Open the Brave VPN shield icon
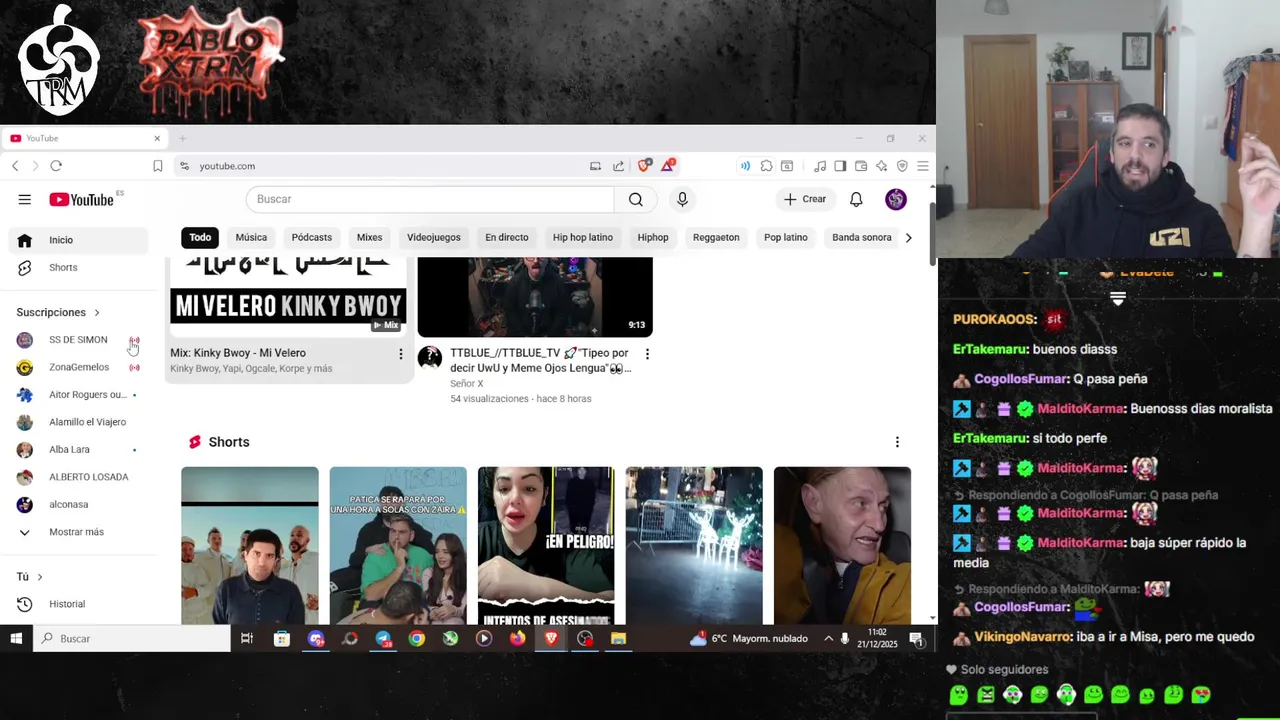The height and width of the screenshot is (720, 1280). (902, 166)
